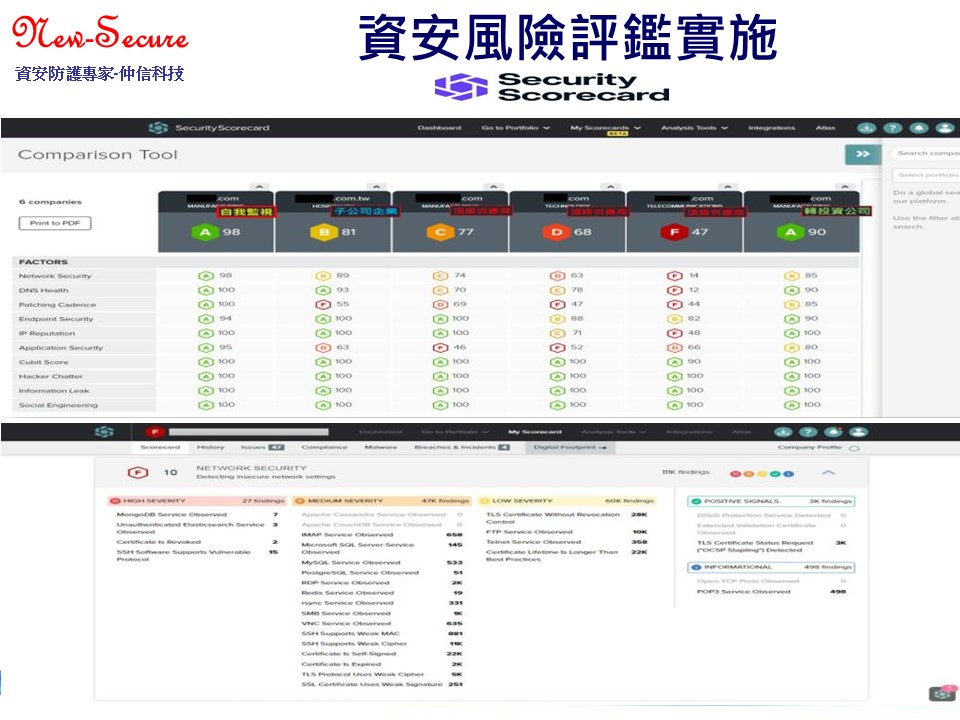The height and width of the screenshot is (720, 960).
Task: Collapse the A 98 company column chevron
Action: click(259, 187)
